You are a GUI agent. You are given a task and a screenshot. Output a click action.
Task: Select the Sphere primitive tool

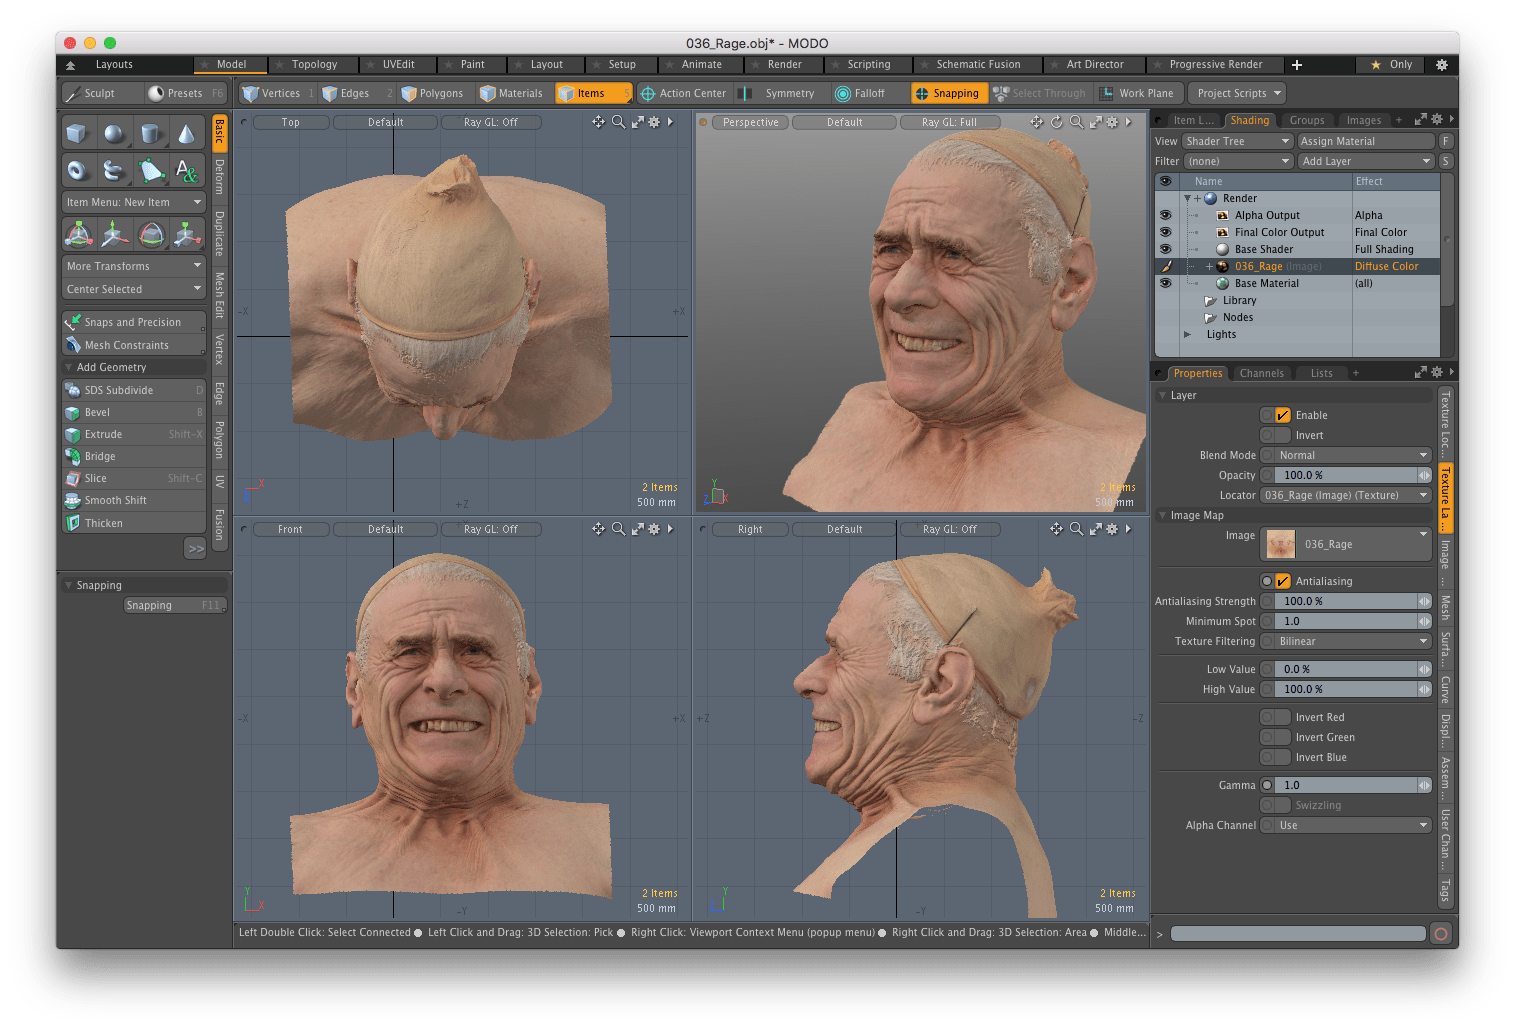(114, 133)
